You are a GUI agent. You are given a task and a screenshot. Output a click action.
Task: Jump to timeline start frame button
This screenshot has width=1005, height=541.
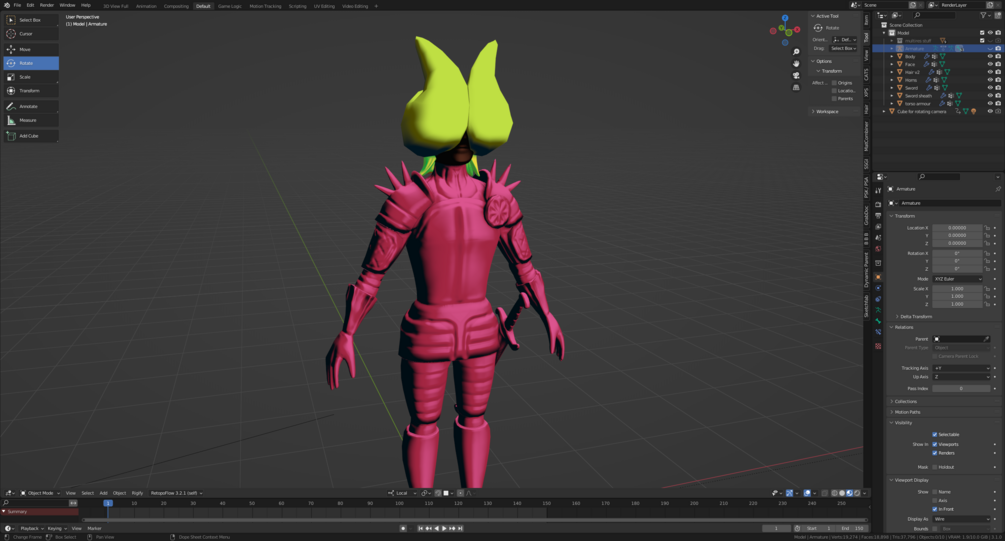[x=420, y=528]
